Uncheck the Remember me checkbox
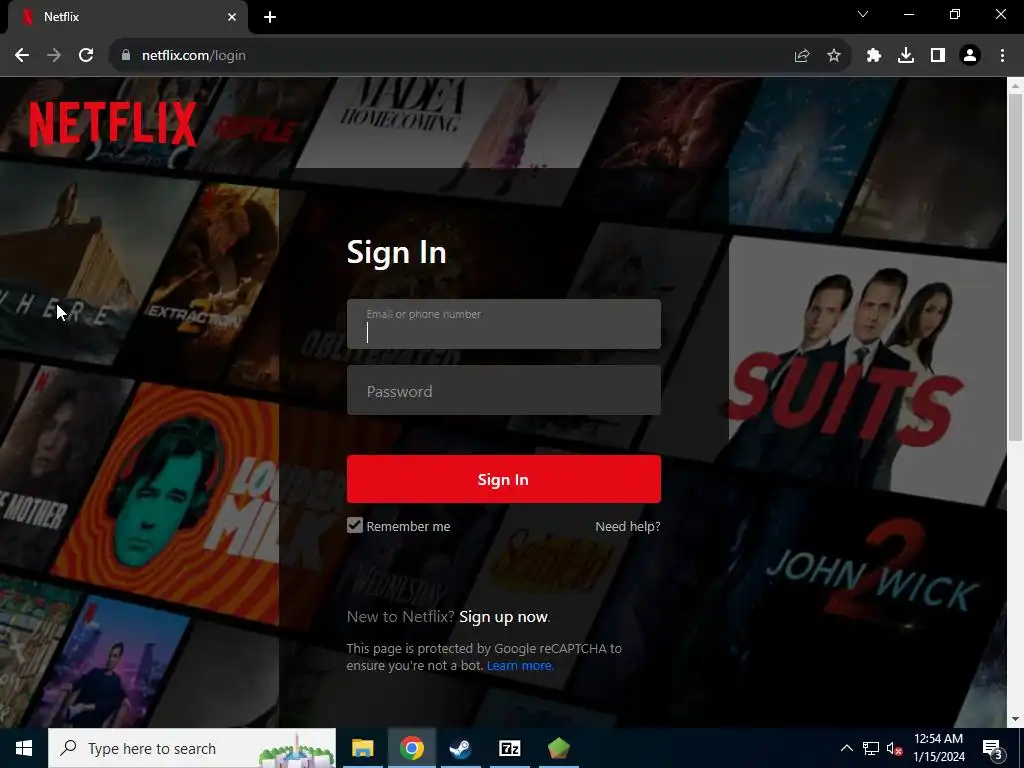Screen dimensions: 1024x768 (x=355, y=526)
